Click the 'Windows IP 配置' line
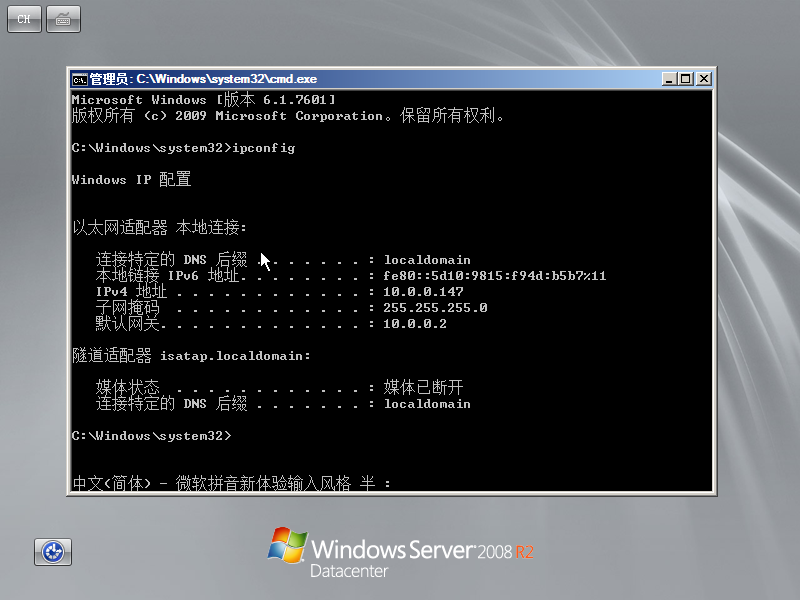800x600 pixels. click(131, 180)
